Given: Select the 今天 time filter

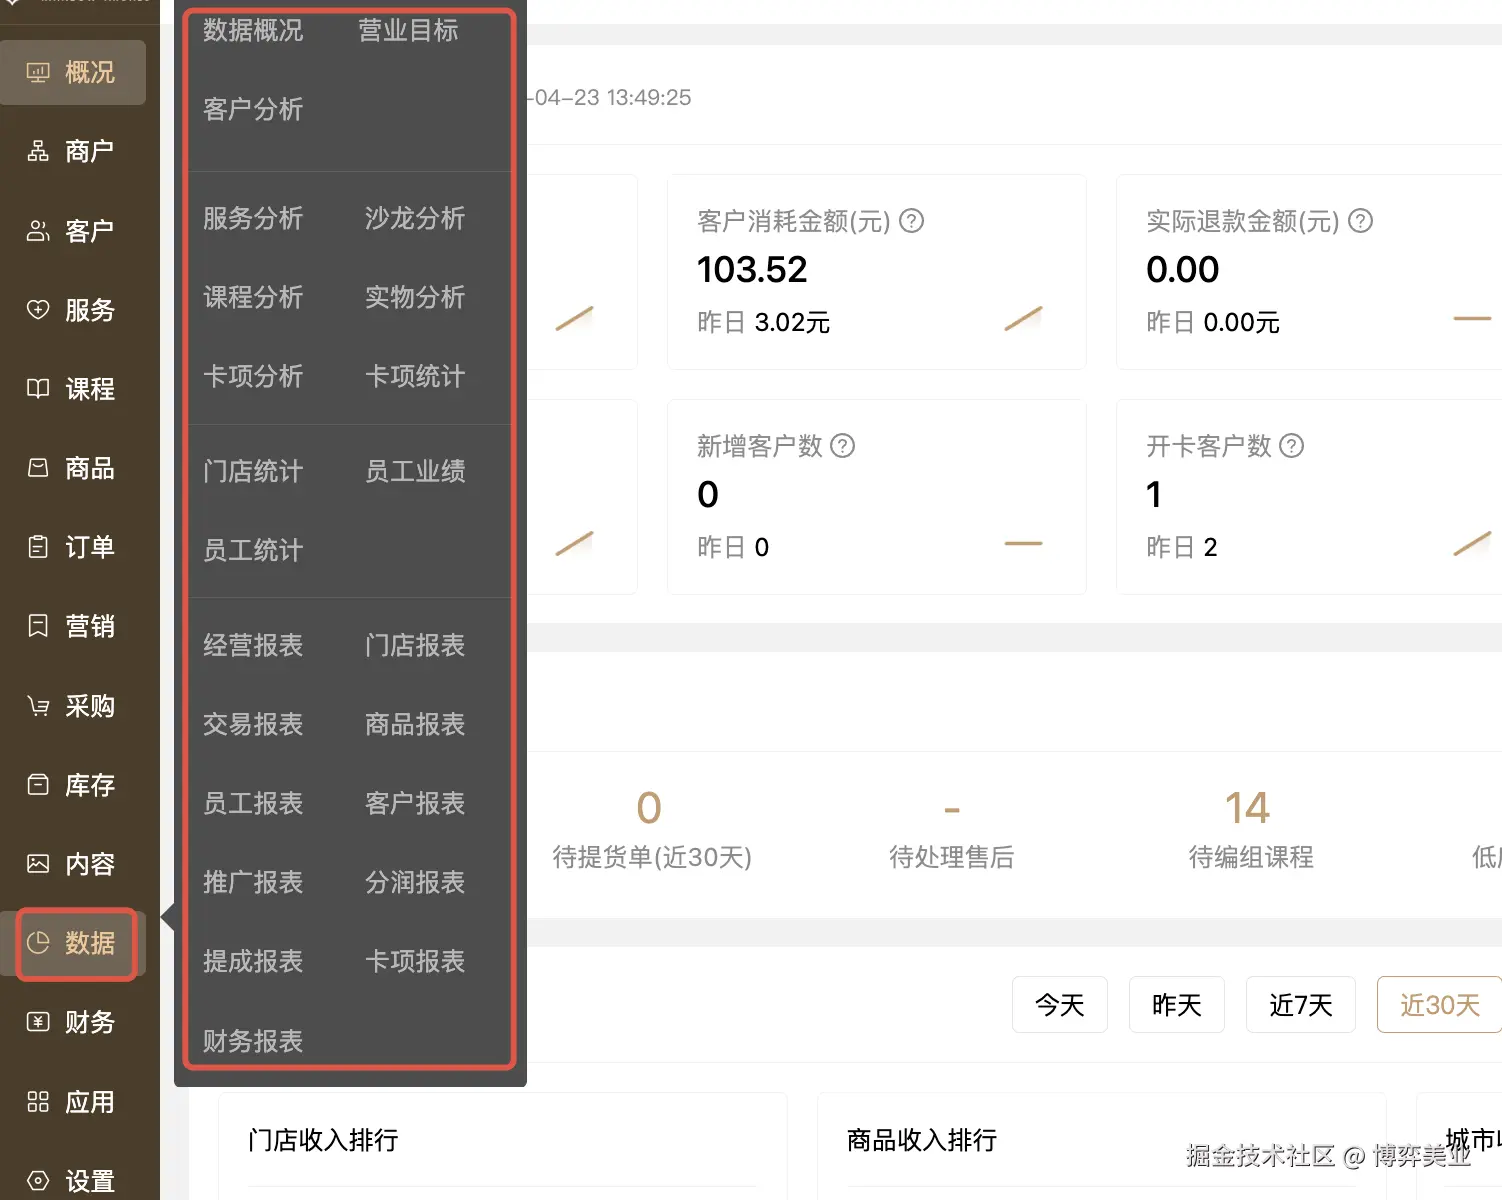Looking at the screenshot, I should [x=1059, y=1004].
